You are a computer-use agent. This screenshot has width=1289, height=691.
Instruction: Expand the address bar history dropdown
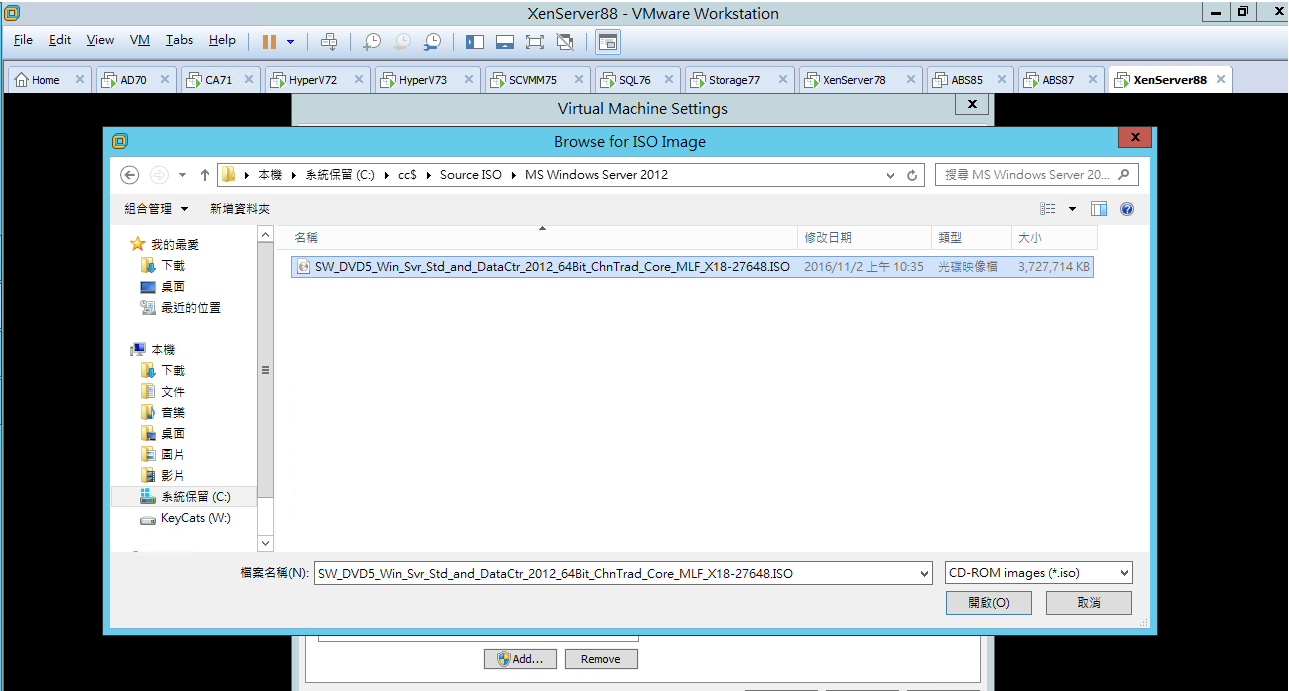(x=890, y=175)
